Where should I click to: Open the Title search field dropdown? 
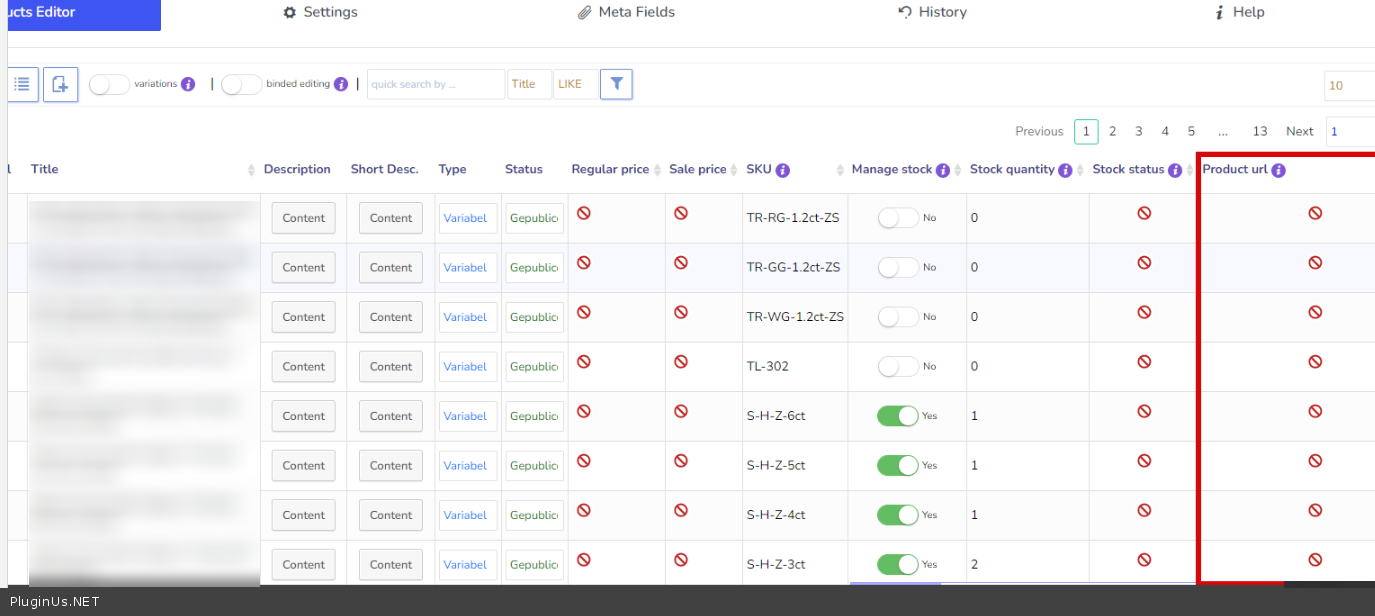tap(529, 85)
